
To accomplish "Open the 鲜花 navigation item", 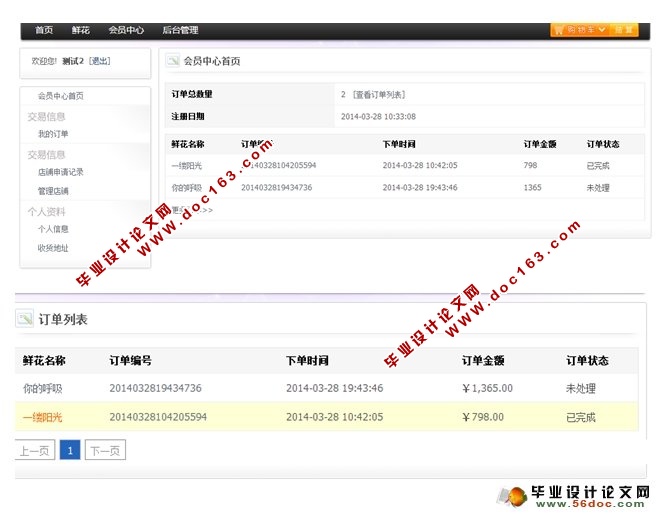I will click(x=80, y=30).
